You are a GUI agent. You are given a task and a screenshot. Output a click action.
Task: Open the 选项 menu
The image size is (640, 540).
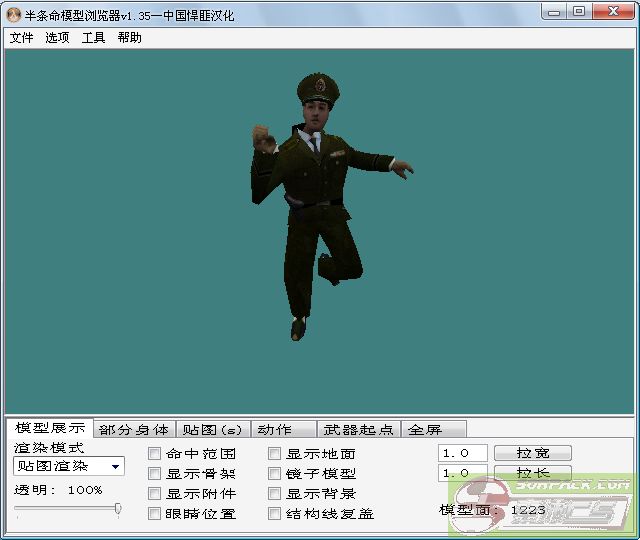coord(57,38)
